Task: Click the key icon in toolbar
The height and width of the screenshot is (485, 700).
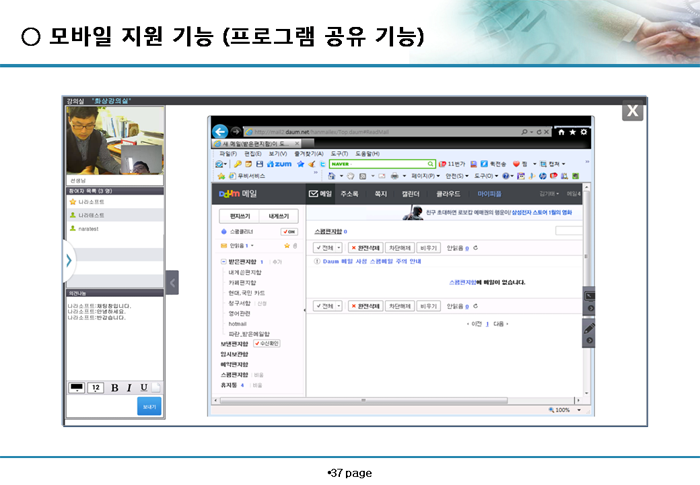Action: [238, 164]
